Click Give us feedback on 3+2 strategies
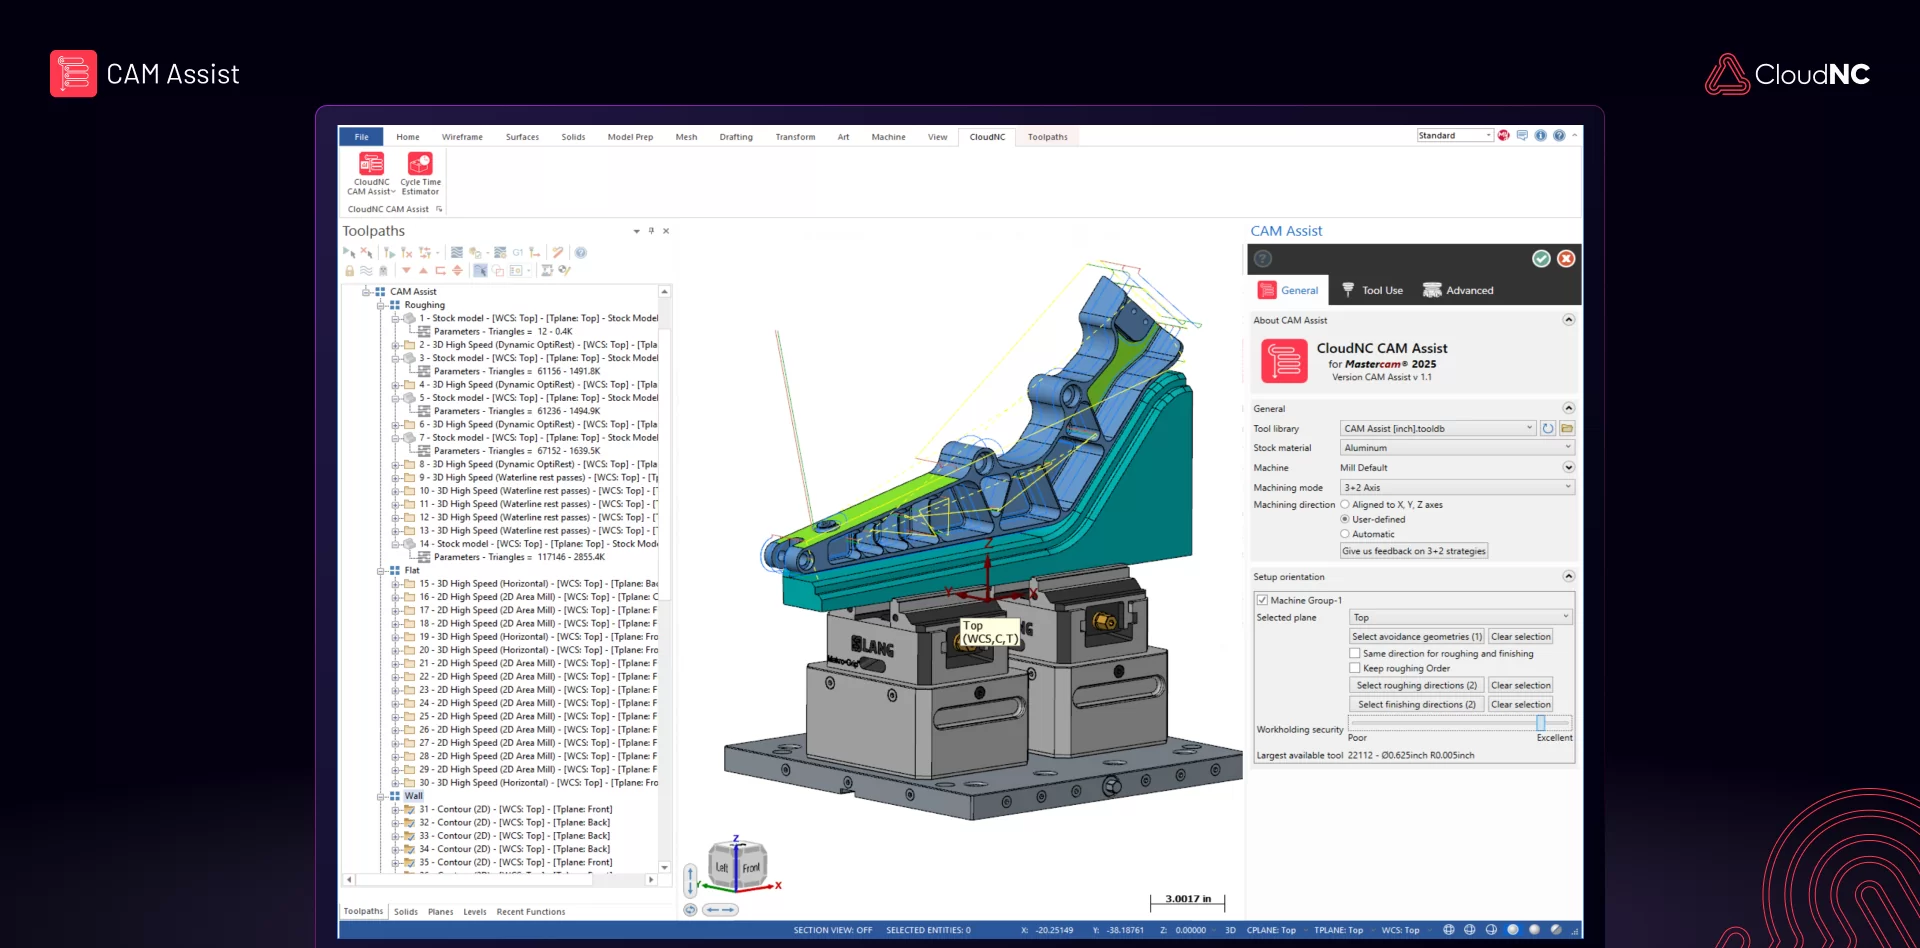Image resolution: width=1920 pixels, height=948 pixels. 1414,551
